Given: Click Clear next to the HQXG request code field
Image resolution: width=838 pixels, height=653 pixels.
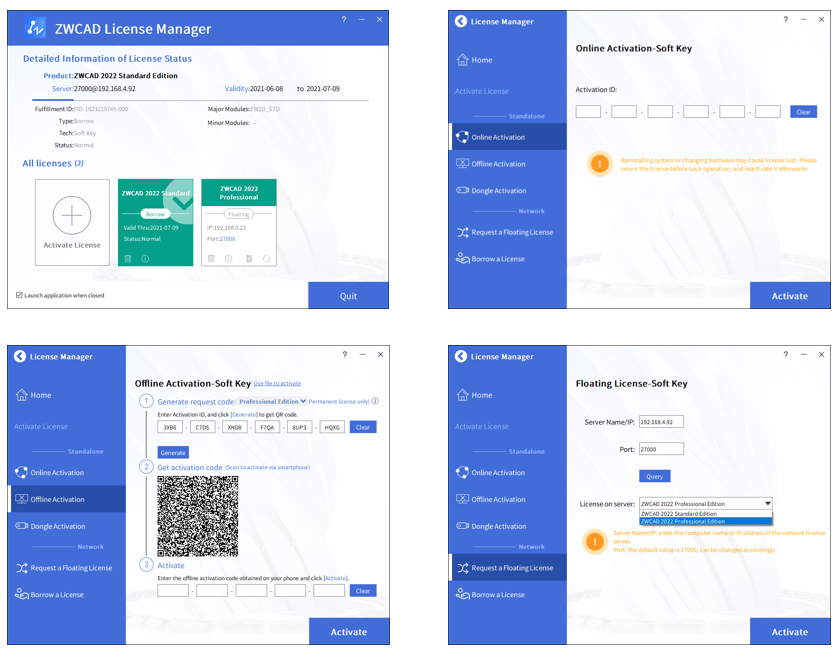Looking at the screenshot, I should click(363, 427).
